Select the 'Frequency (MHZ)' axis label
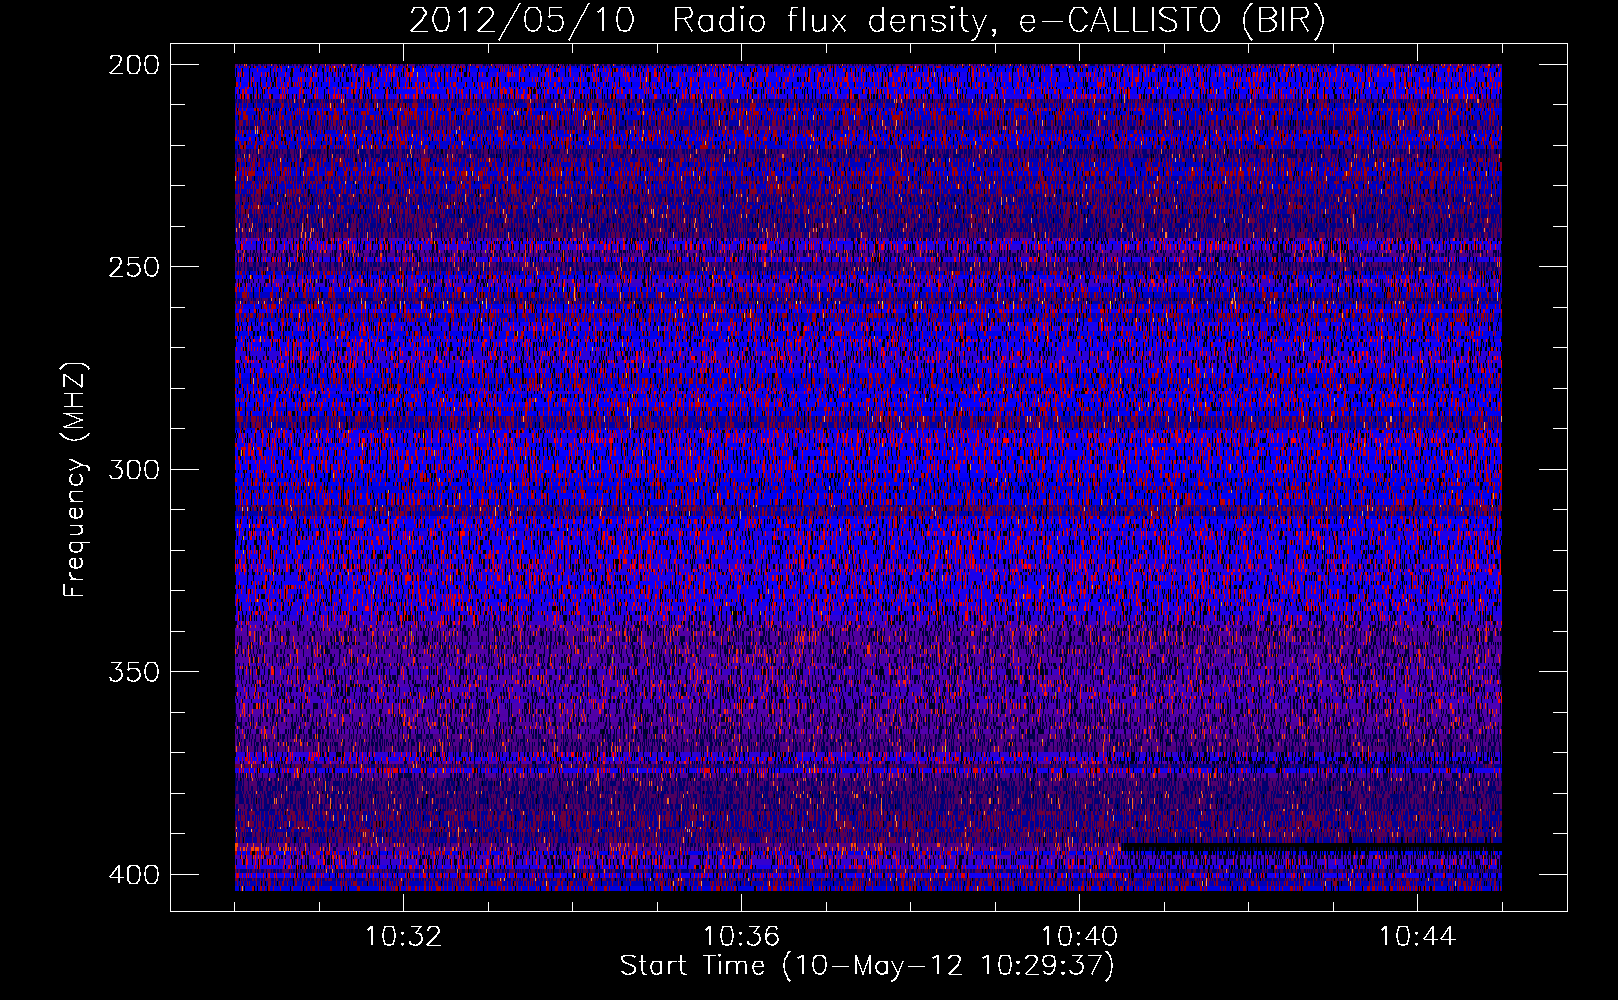 tap(75, 479)
